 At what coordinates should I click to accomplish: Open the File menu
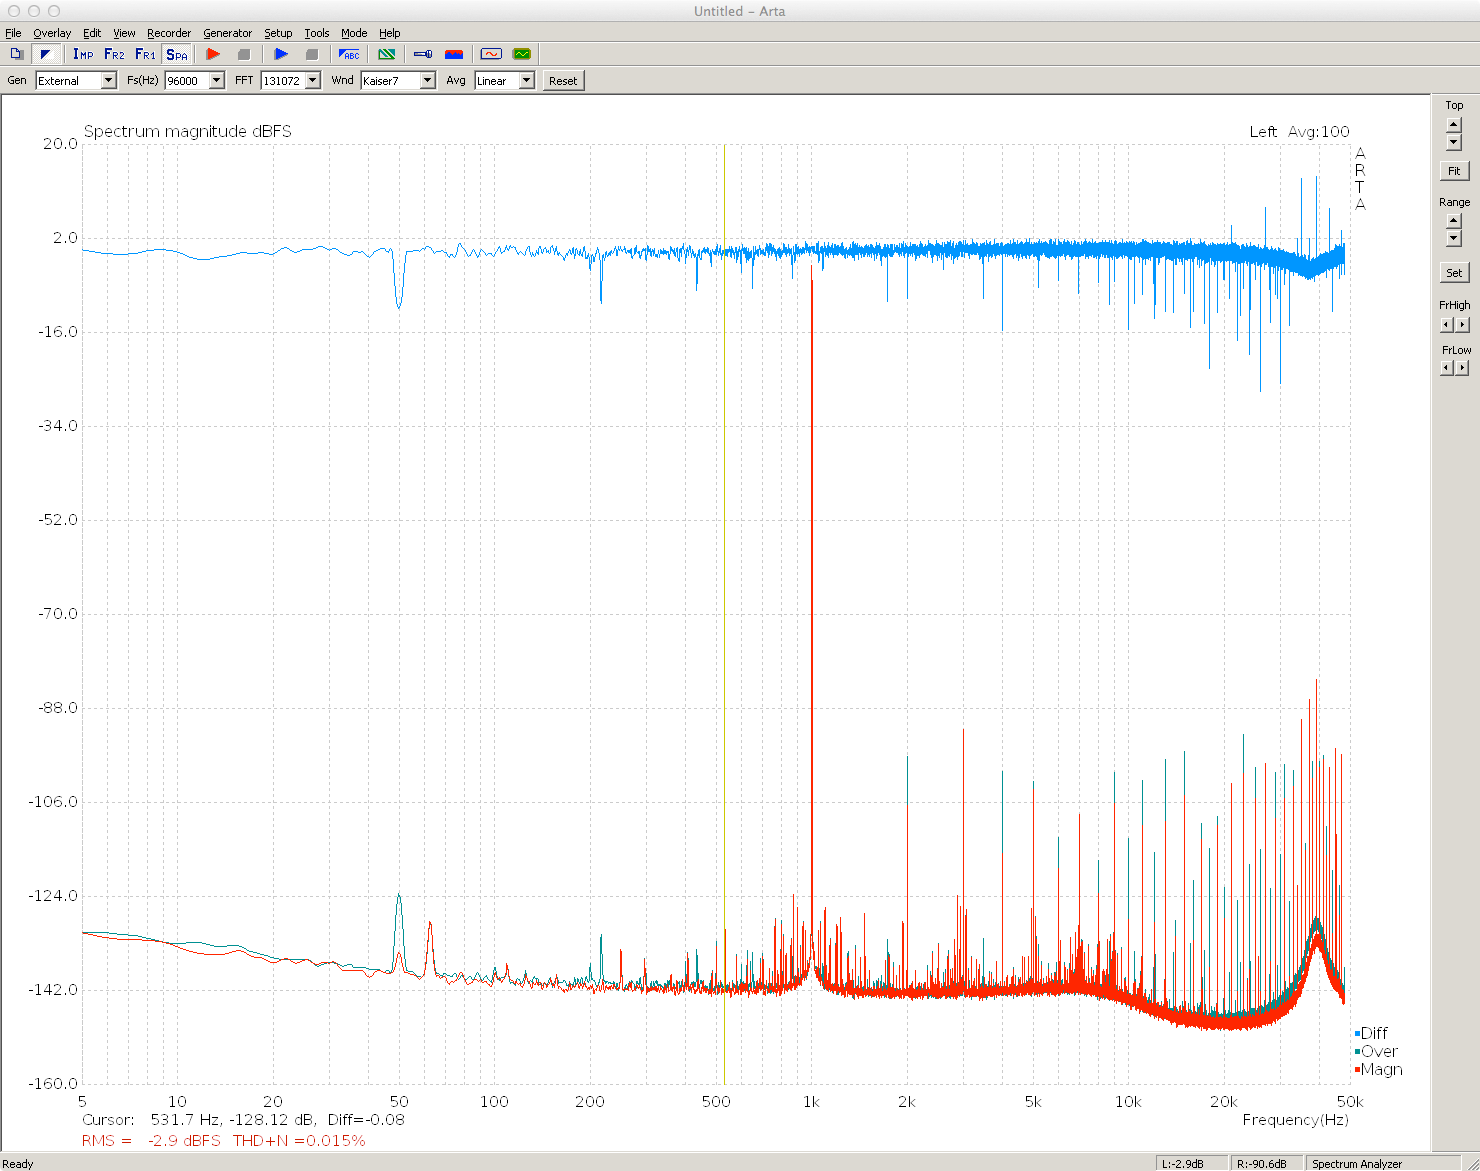click(x=13, y=33)
